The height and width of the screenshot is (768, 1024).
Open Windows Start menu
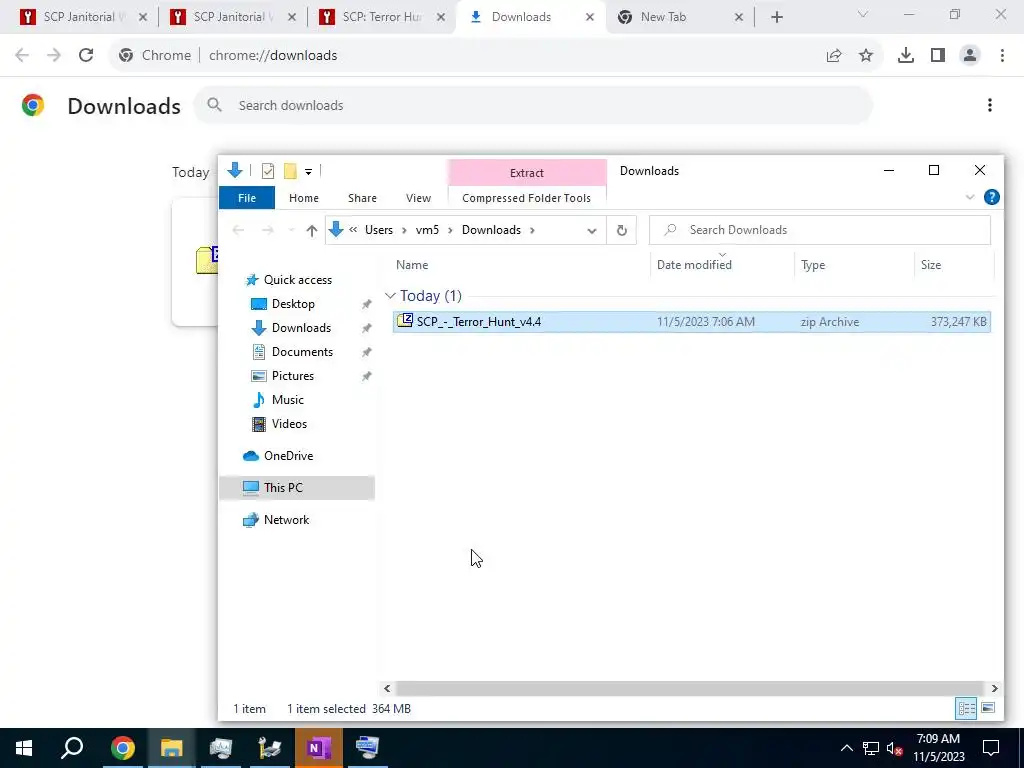24,748
